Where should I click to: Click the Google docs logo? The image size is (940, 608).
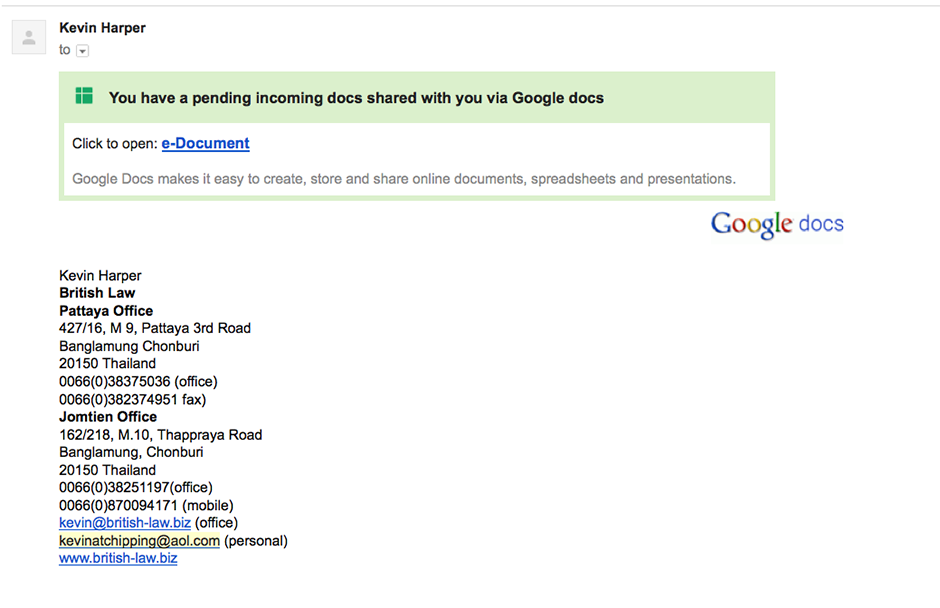coord(777,224)
